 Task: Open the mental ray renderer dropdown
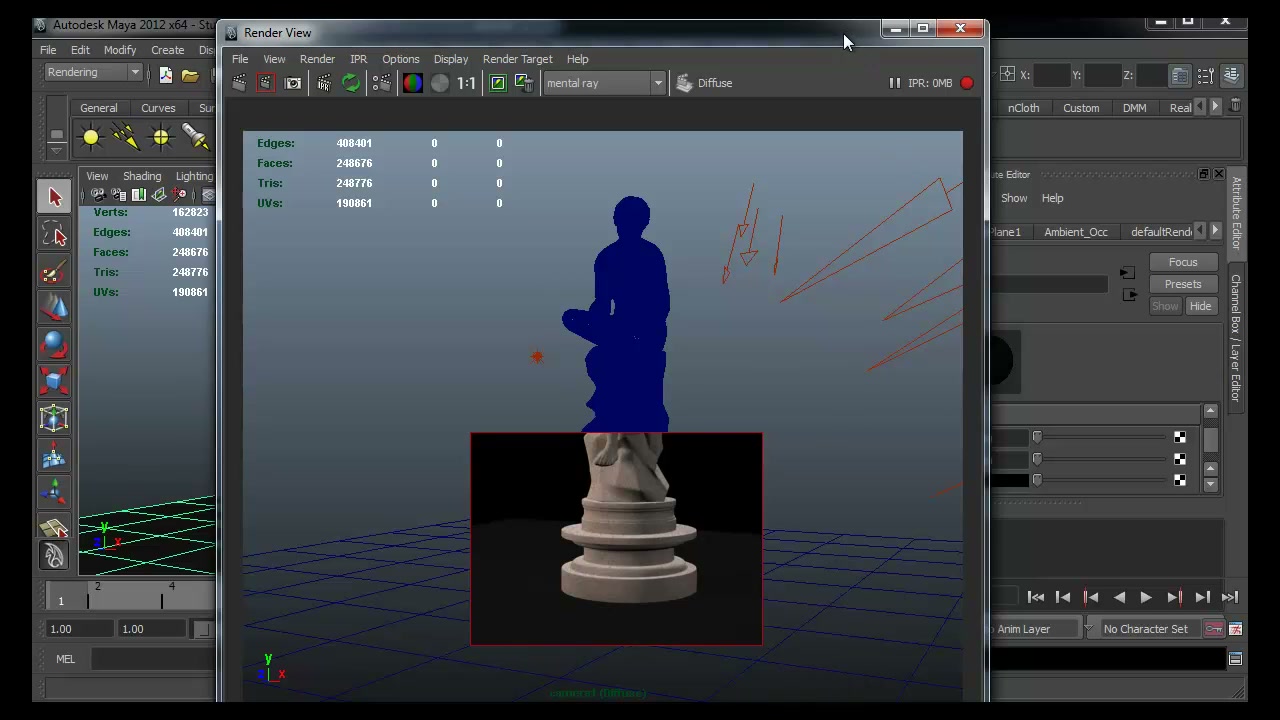tap(604, 83)
